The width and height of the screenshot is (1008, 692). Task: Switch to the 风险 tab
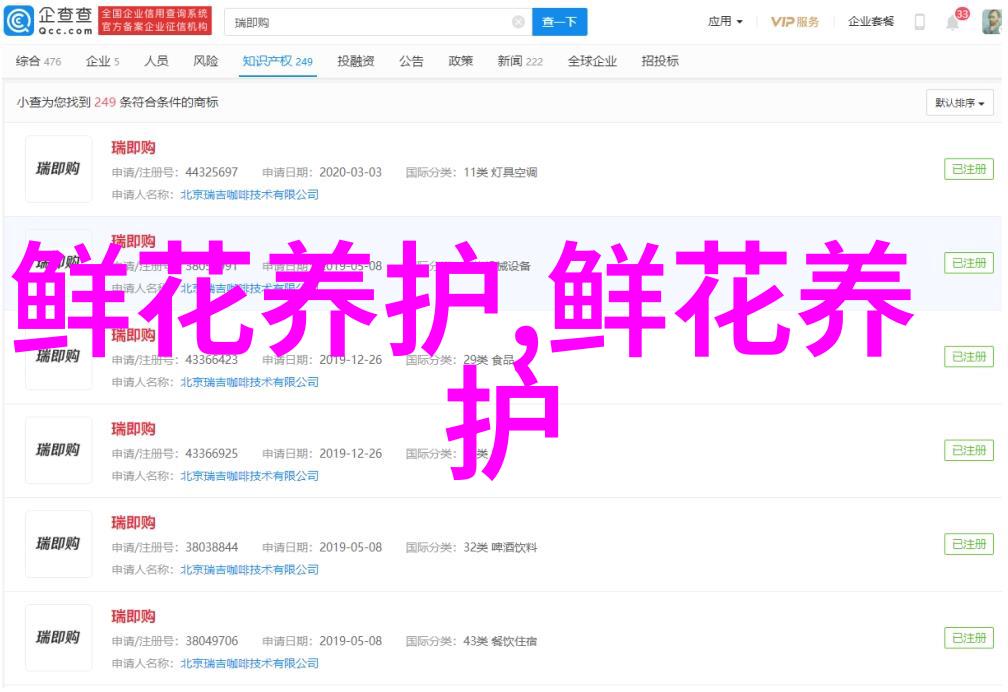pos(206,61)
